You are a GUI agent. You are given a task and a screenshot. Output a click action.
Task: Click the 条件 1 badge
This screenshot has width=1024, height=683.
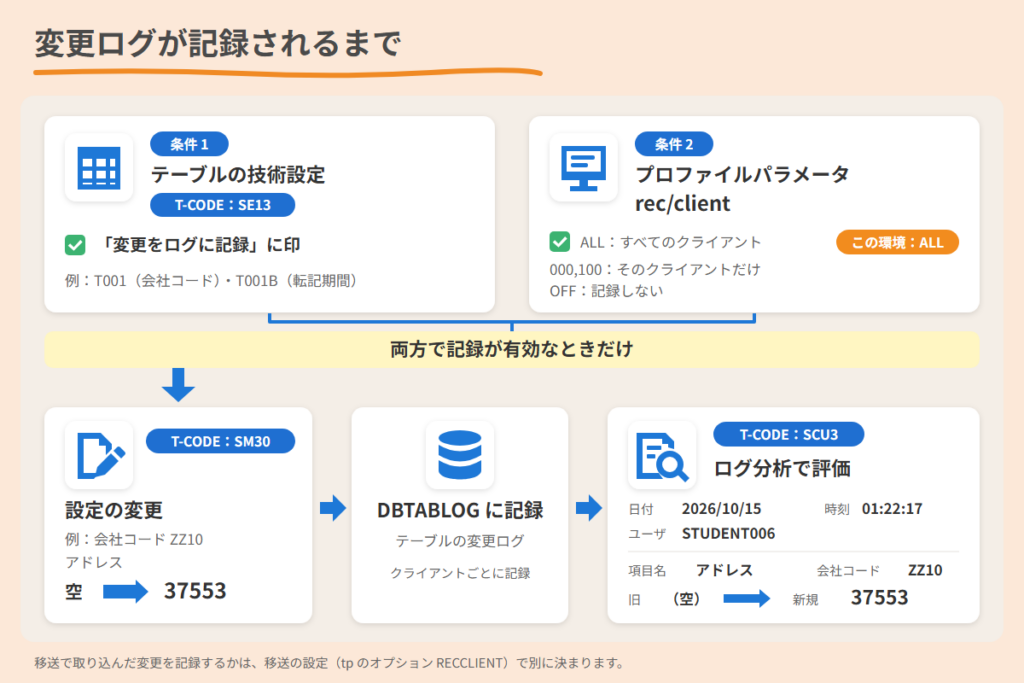(189, 144)
